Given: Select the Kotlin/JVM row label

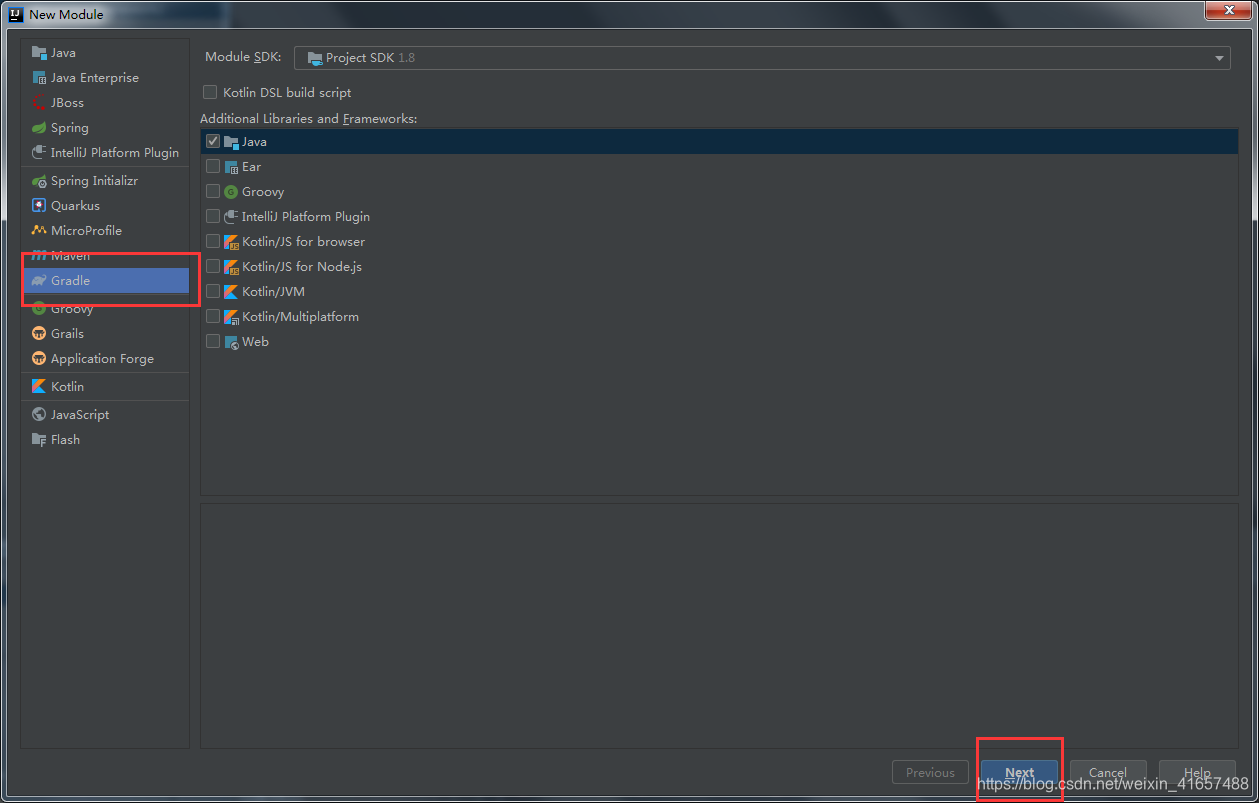Looking at the screenshot, I should point(273,292).
